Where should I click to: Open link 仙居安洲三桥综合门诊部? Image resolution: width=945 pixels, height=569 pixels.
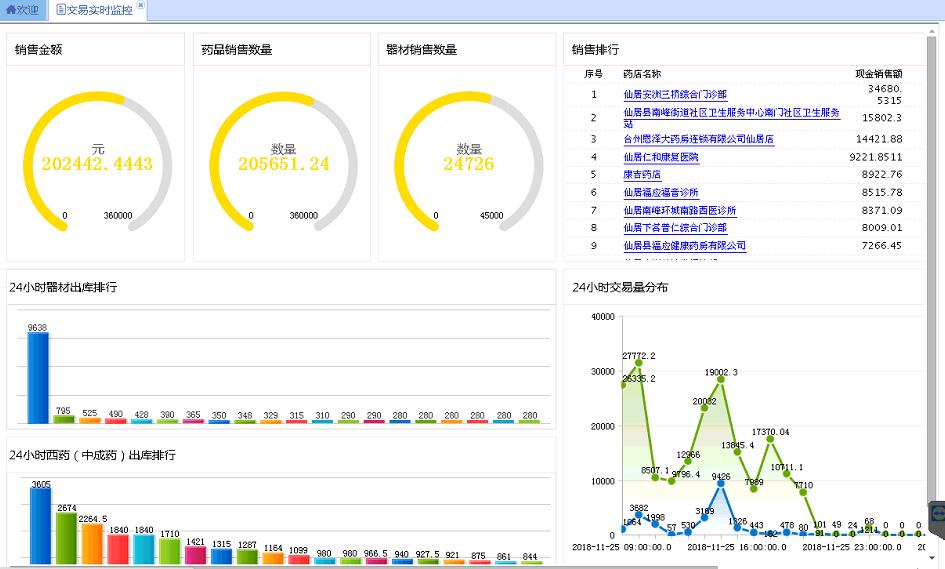[x=675, y=95]
